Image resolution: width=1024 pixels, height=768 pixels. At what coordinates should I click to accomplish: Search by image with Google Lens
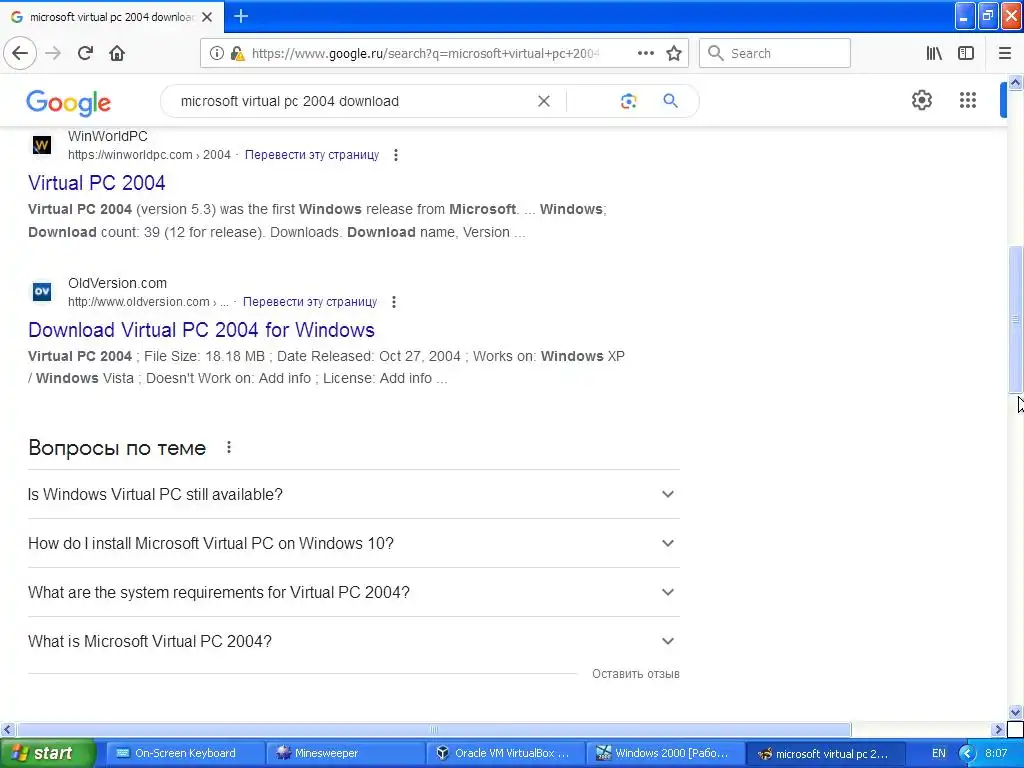click(628, 101)
